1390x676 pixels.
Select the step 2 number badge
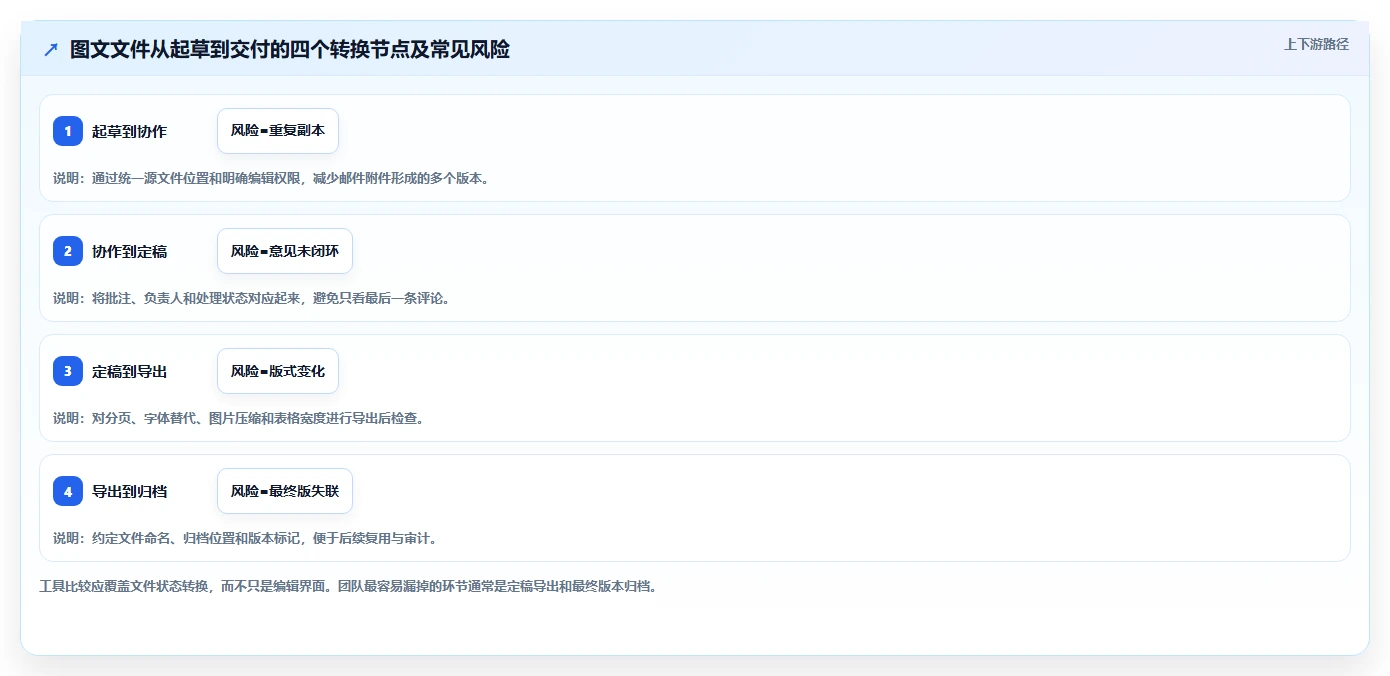click(x=68, y=251)
